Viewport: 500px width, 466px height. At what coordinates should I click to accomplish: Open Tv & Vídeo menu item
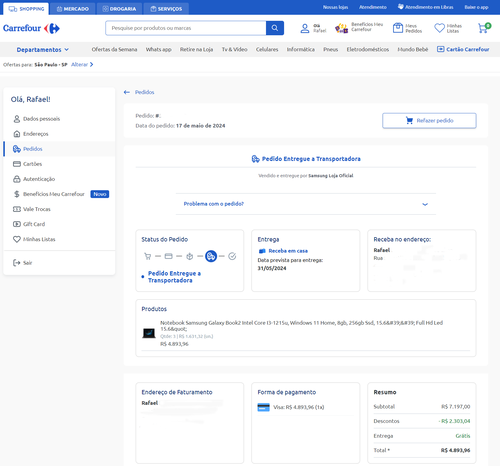click(x=235, y=49)
